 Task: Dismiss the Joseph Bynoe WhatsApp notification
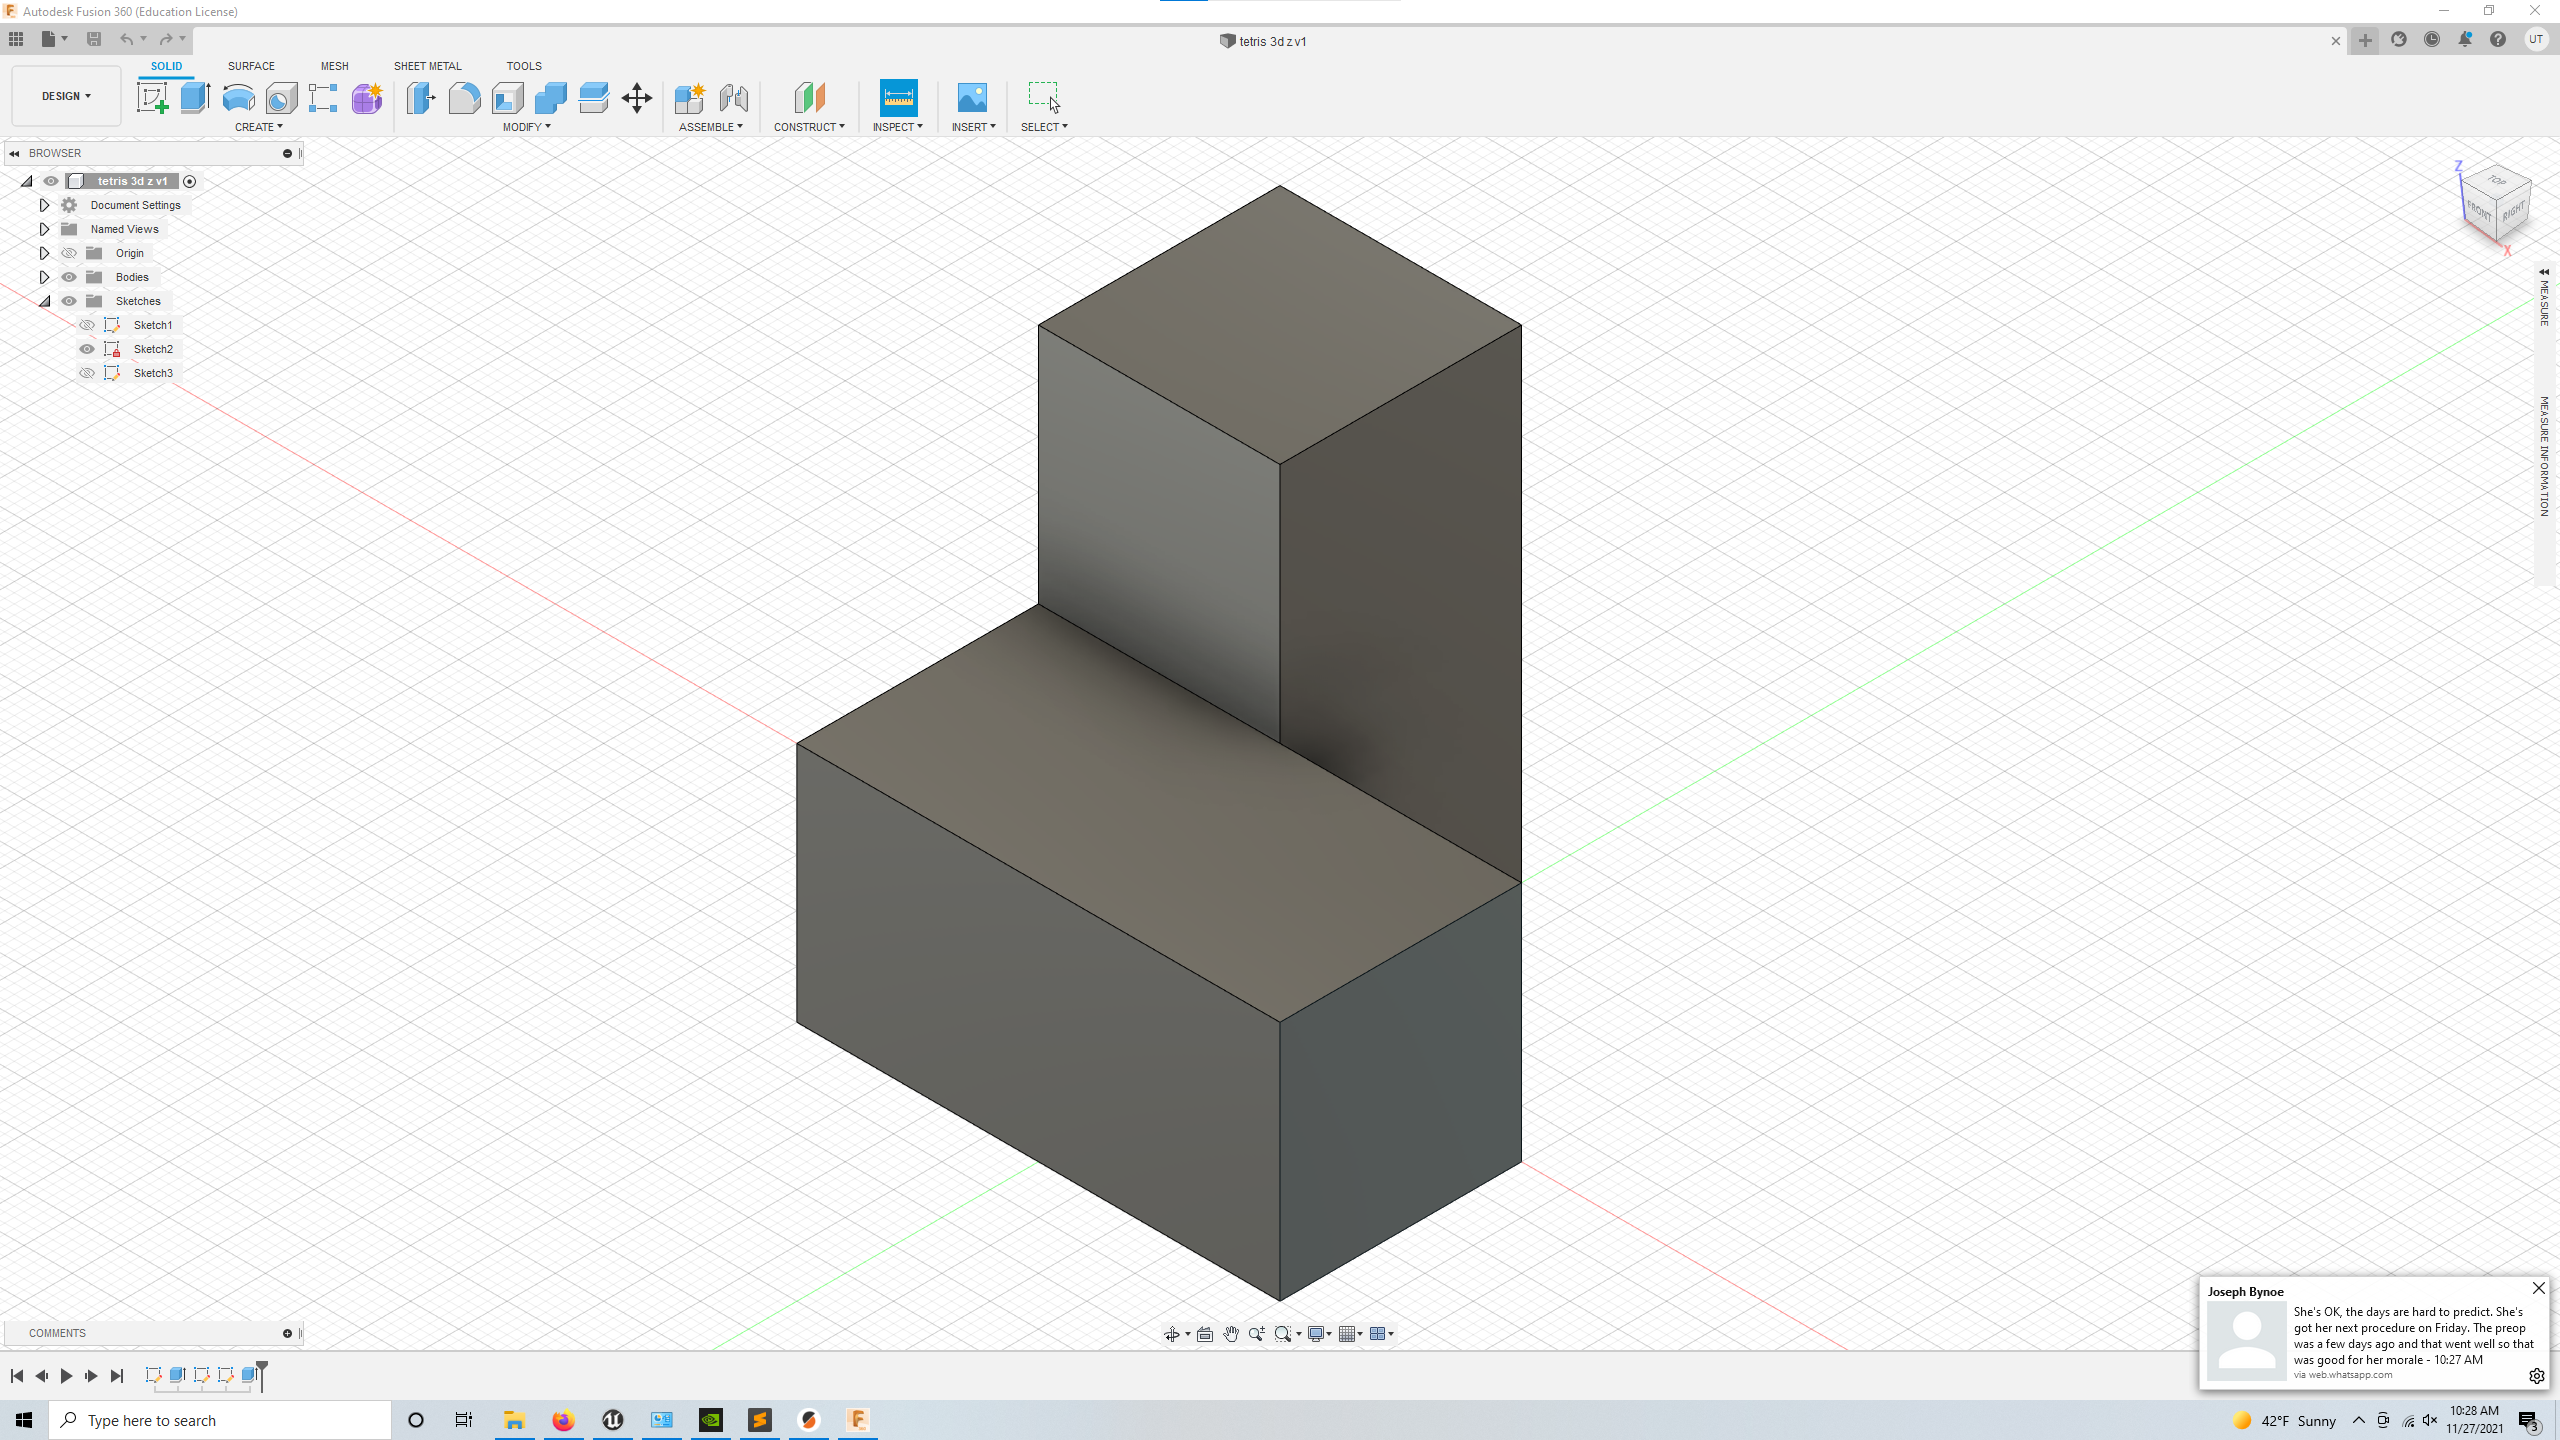[2538, 1288]
